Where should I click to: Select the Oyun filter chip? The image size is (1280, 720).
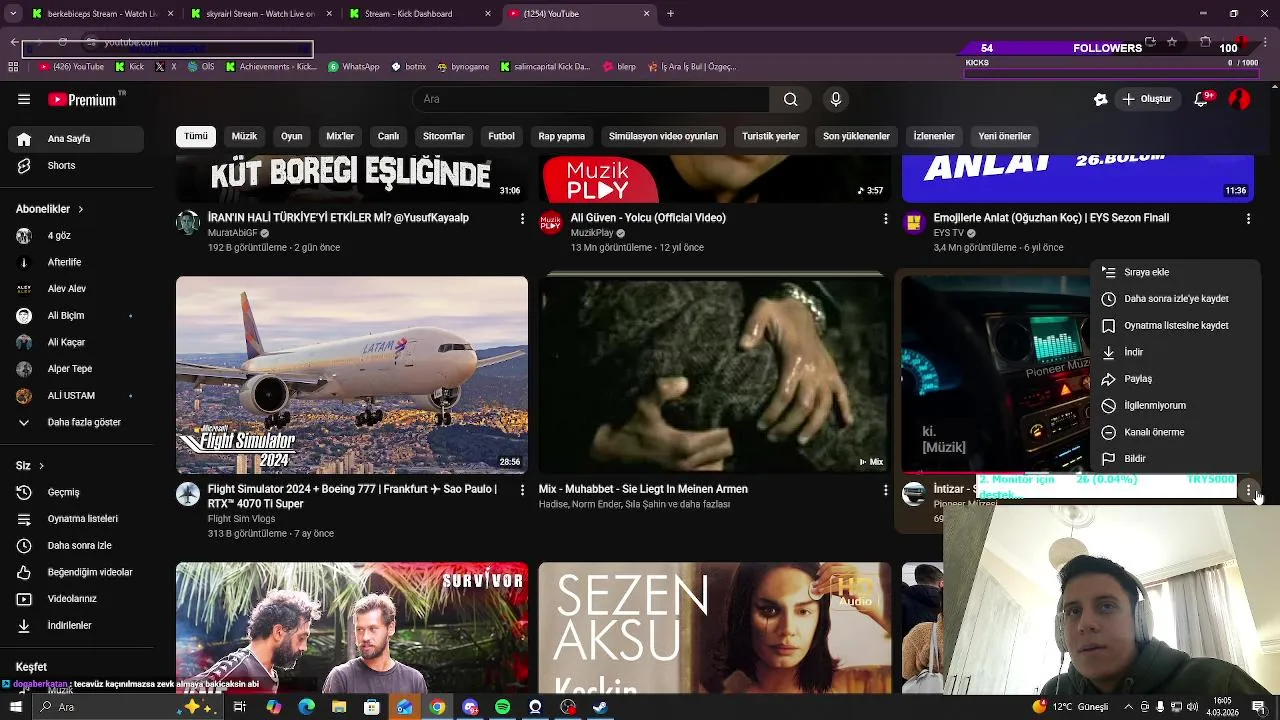(x=292, y=136)
